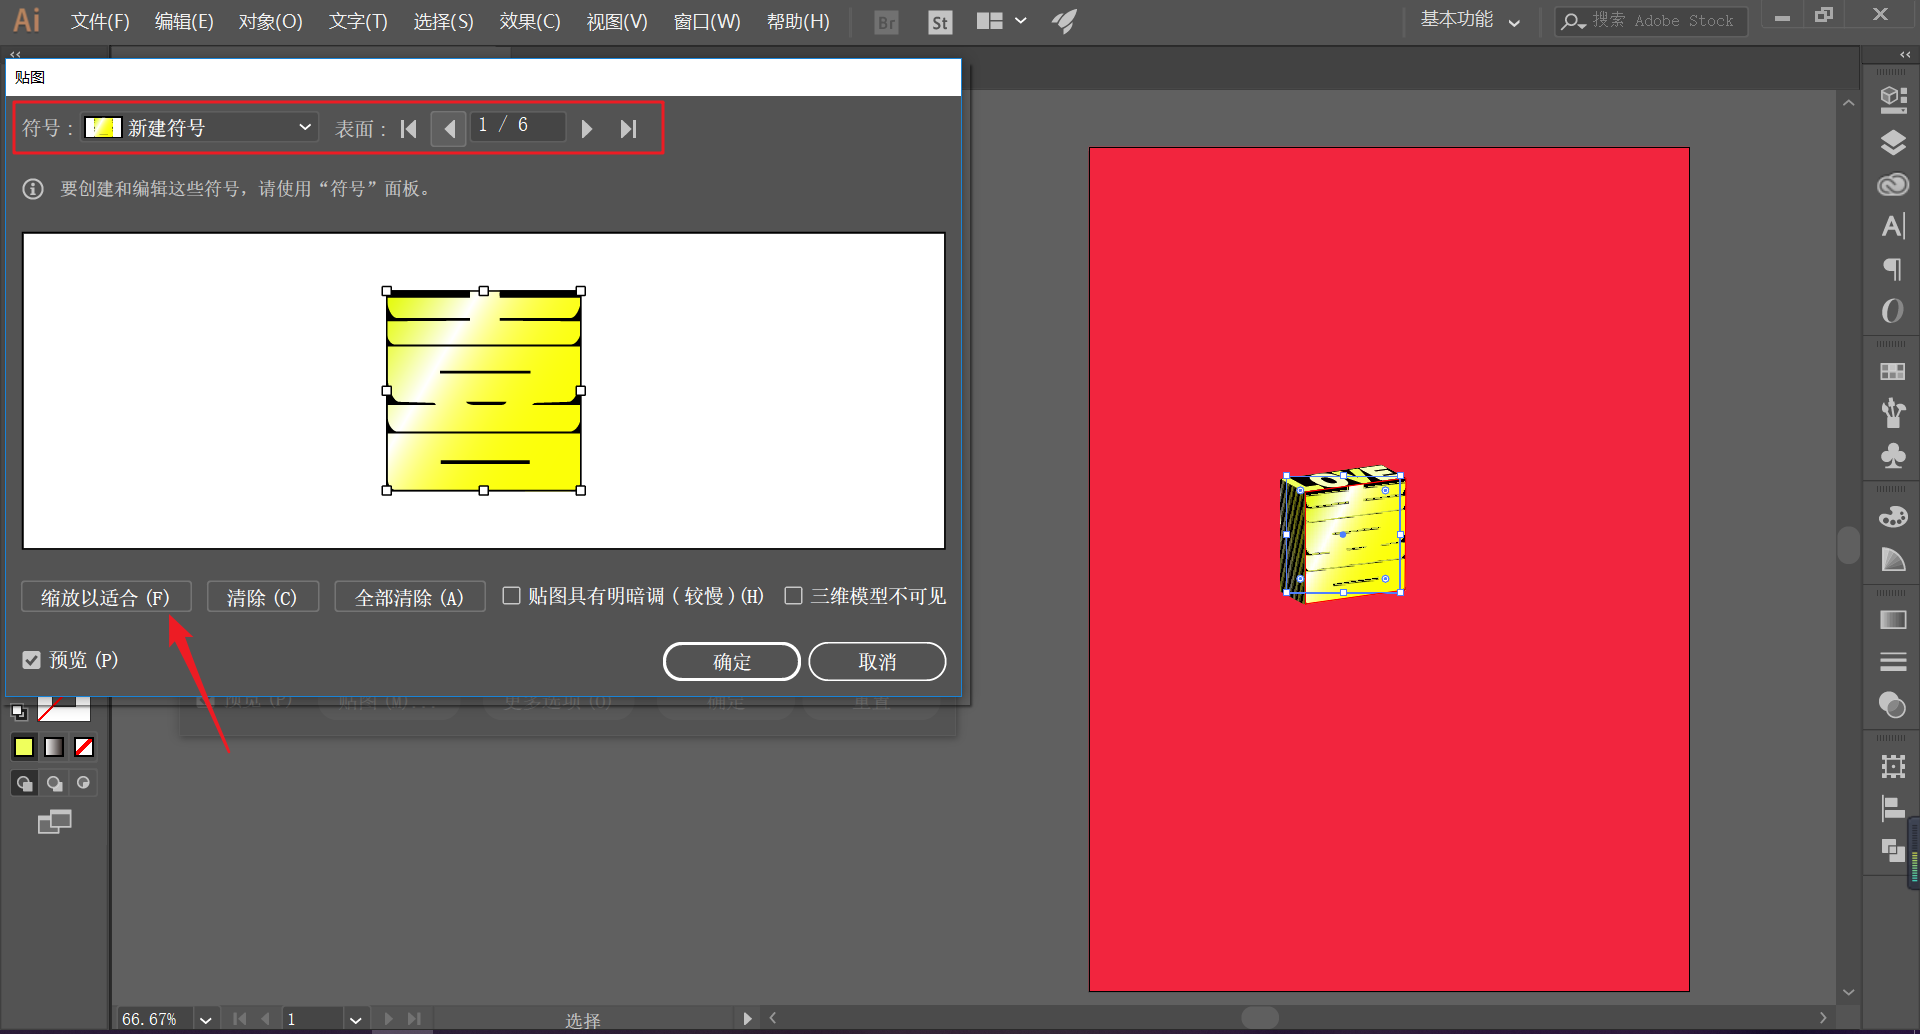Go to next surface arrow
Viewport: 1920px width, 1034px height.
click(x=587, y=129)
